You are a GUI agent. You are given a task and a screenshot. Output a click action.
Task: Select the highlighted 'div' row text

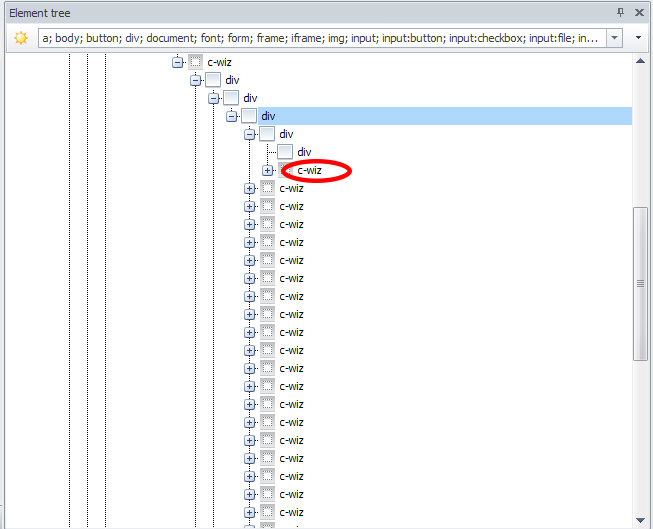pyautogui.click(x=268, y=116)
